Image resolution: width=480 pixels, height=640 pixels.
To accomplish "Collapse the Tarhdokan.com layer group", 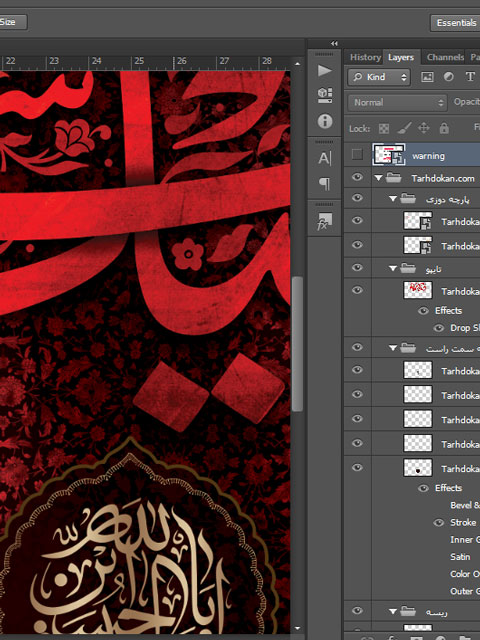I will click(x=378, y=178).
